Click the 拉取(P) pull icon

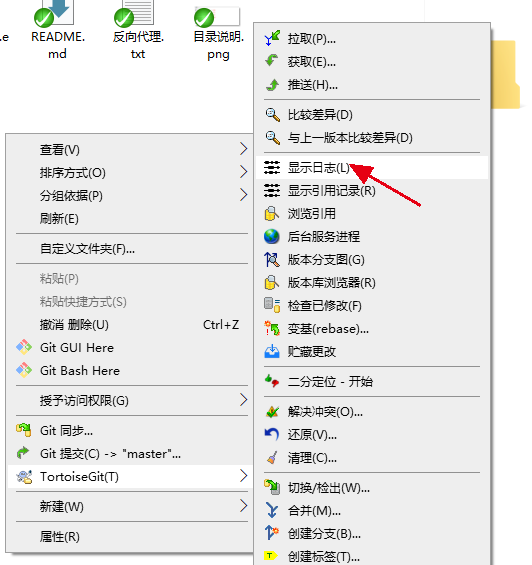[272, 39]
